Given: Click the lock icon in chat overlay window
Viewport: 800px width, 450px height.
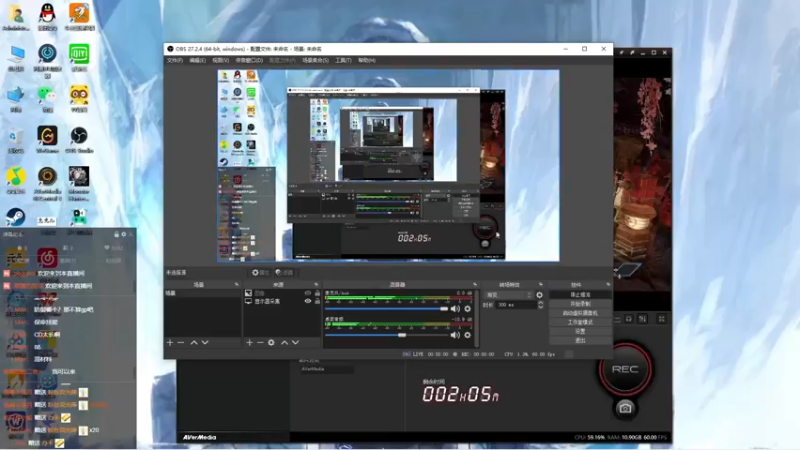Looking at the screenshot, I should (x=116, y=234).
